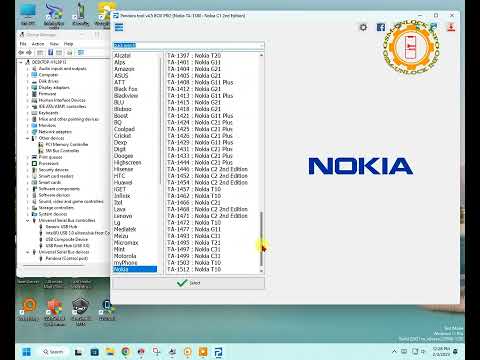Click the red download icon in Pandora tool
The image size is (480, 360).
451,27
